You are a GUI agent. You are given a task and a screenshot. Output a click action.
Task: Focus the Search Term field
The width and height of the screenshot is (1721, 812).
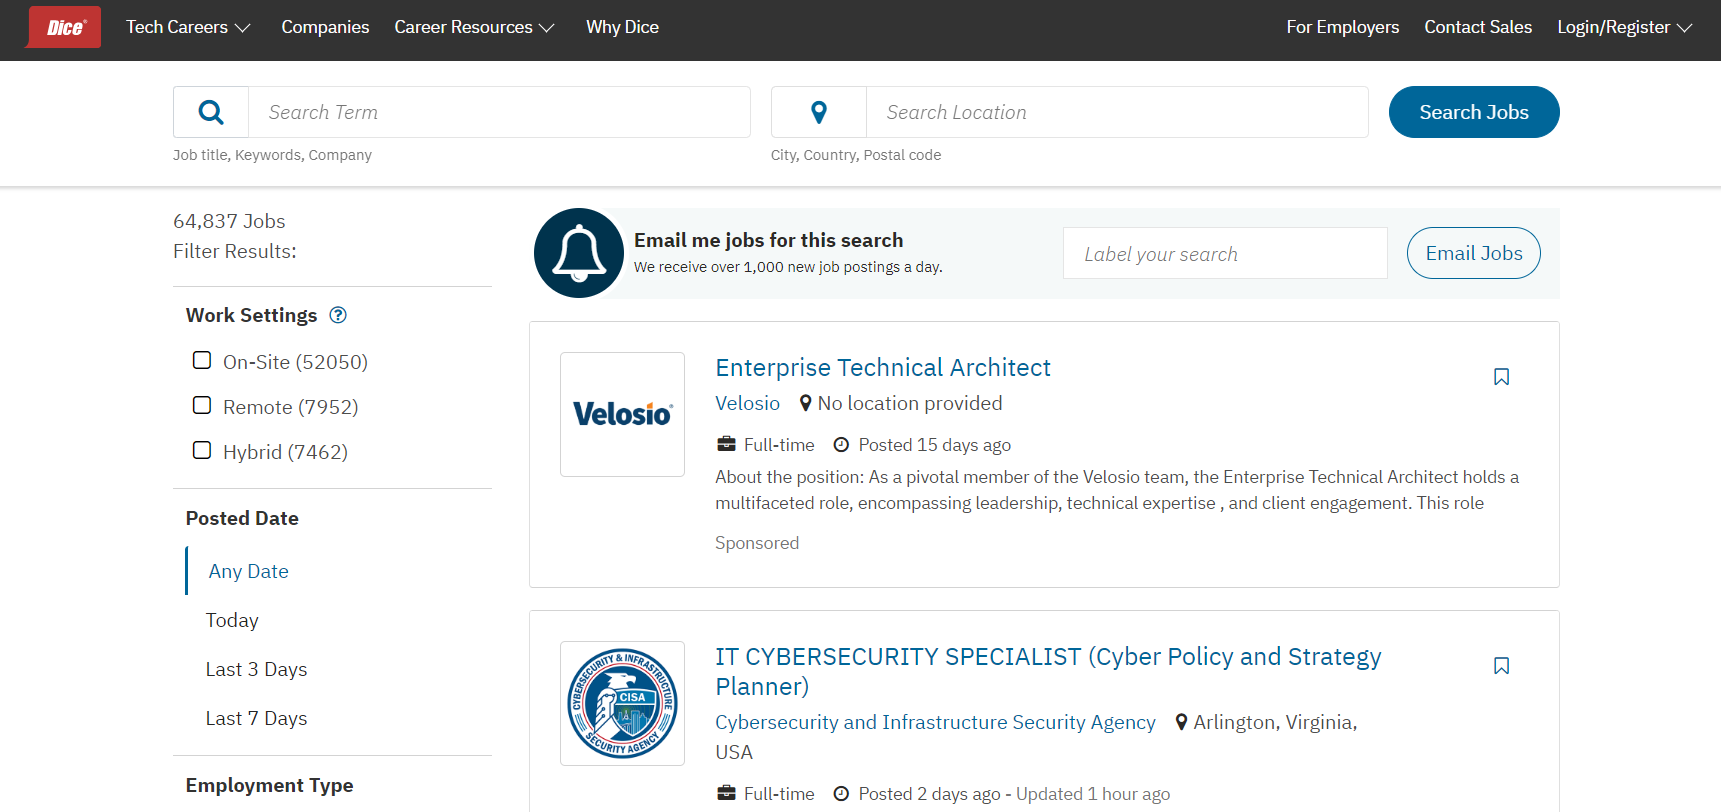click(x=499, y=112)
